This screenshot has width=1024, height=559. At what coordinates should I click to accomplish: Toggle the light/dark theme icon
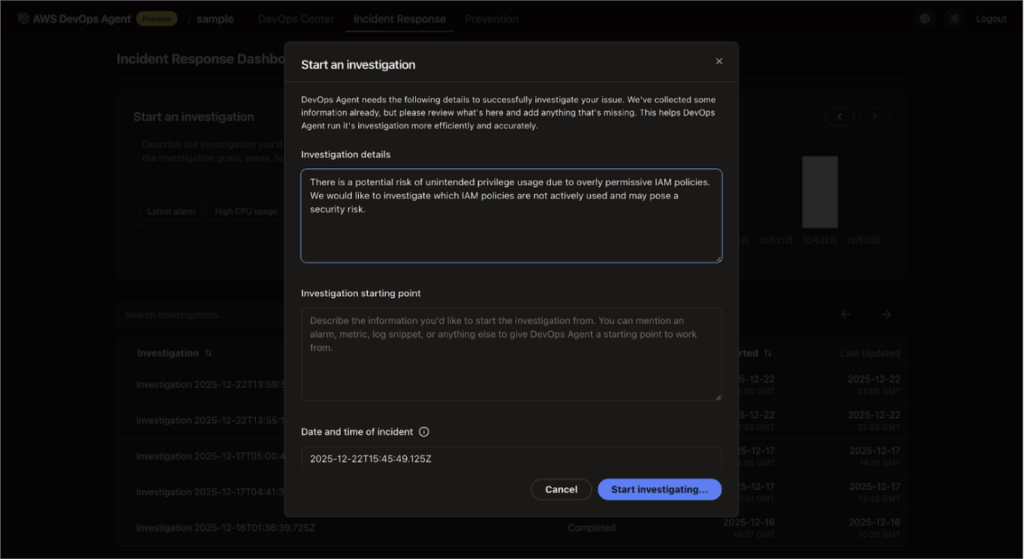pyautogui.click(x=954, y=19)
